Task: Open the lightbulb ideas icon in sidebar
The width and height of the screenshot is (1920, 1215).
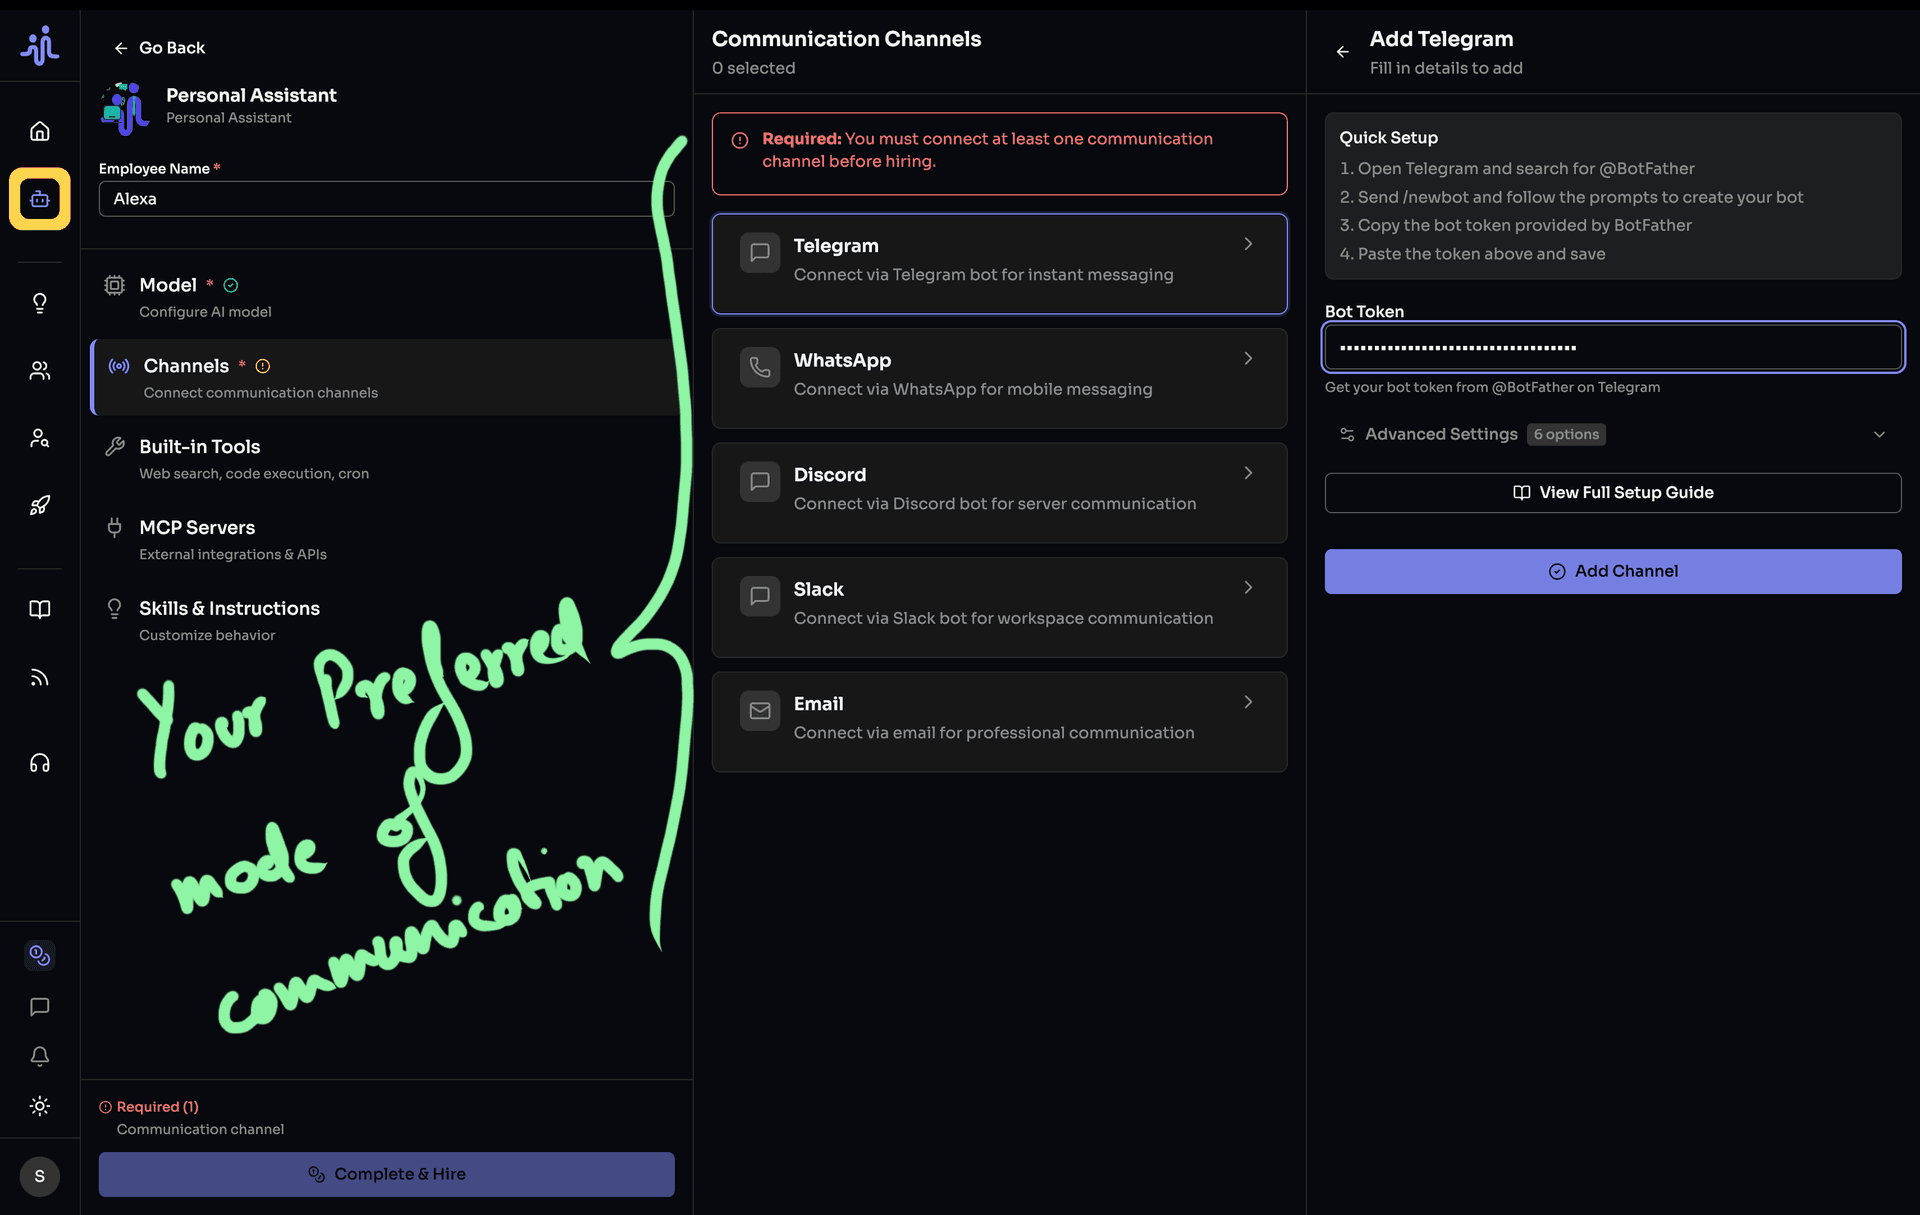Action: (x=40, y=303)
